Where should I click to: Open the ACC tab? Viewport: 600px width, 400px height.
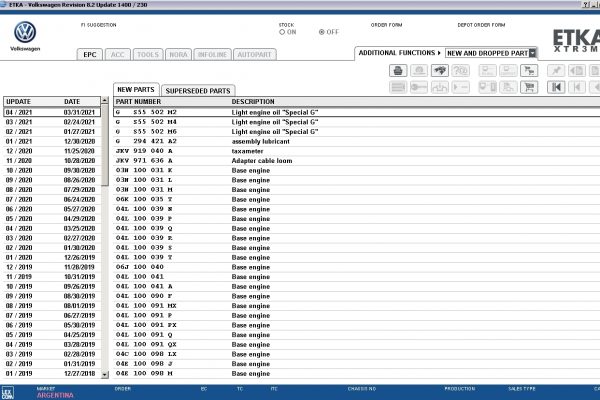pos(117,54)
